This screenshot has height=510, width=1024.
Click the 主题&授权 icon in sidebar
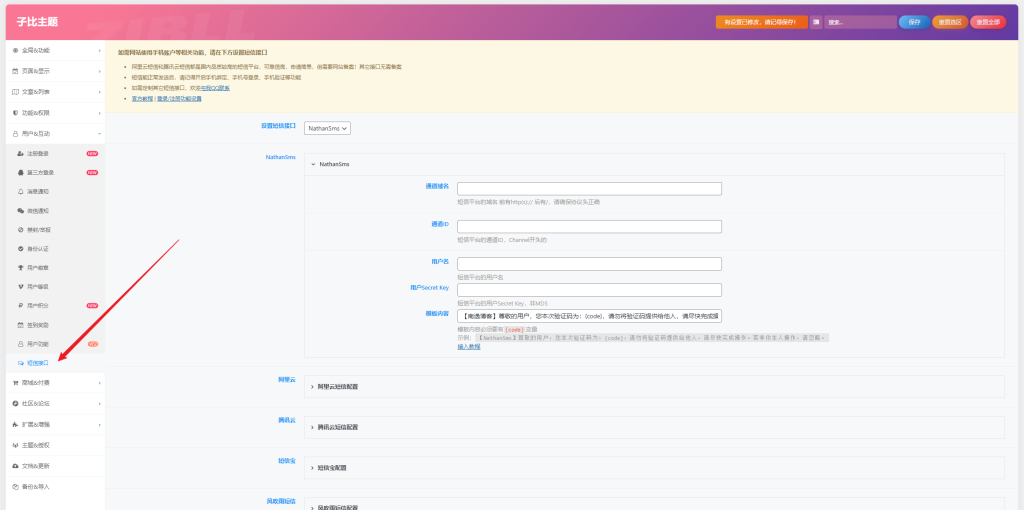[15, 445]
